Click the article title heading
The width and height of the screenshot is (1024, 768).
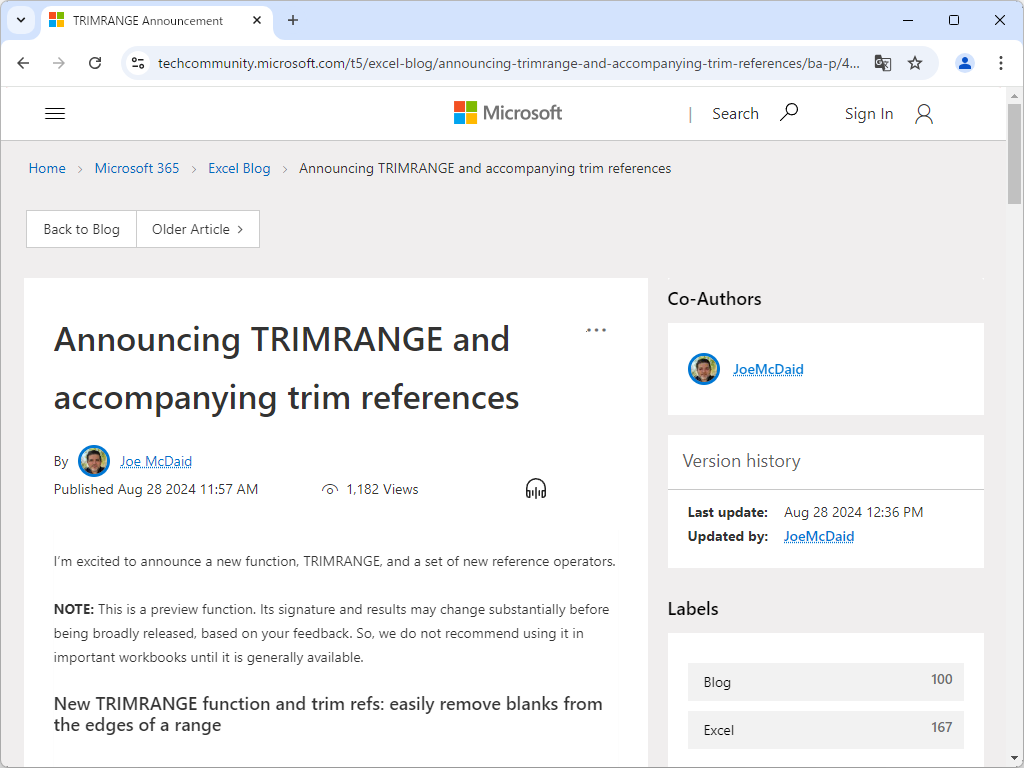tap(286, 368)
